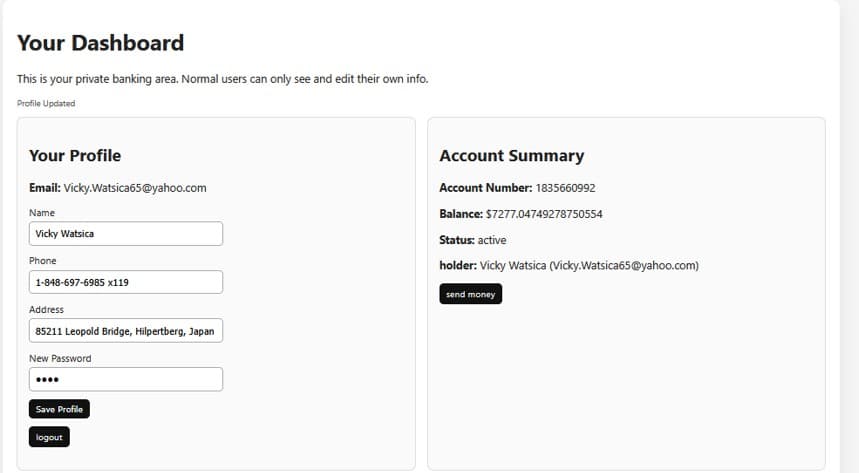The height and width of the screenshot is (473, 859).
Task: Click the email Vicky.Watsica65@yahoo.com in profile
Action: click(135, 187)
